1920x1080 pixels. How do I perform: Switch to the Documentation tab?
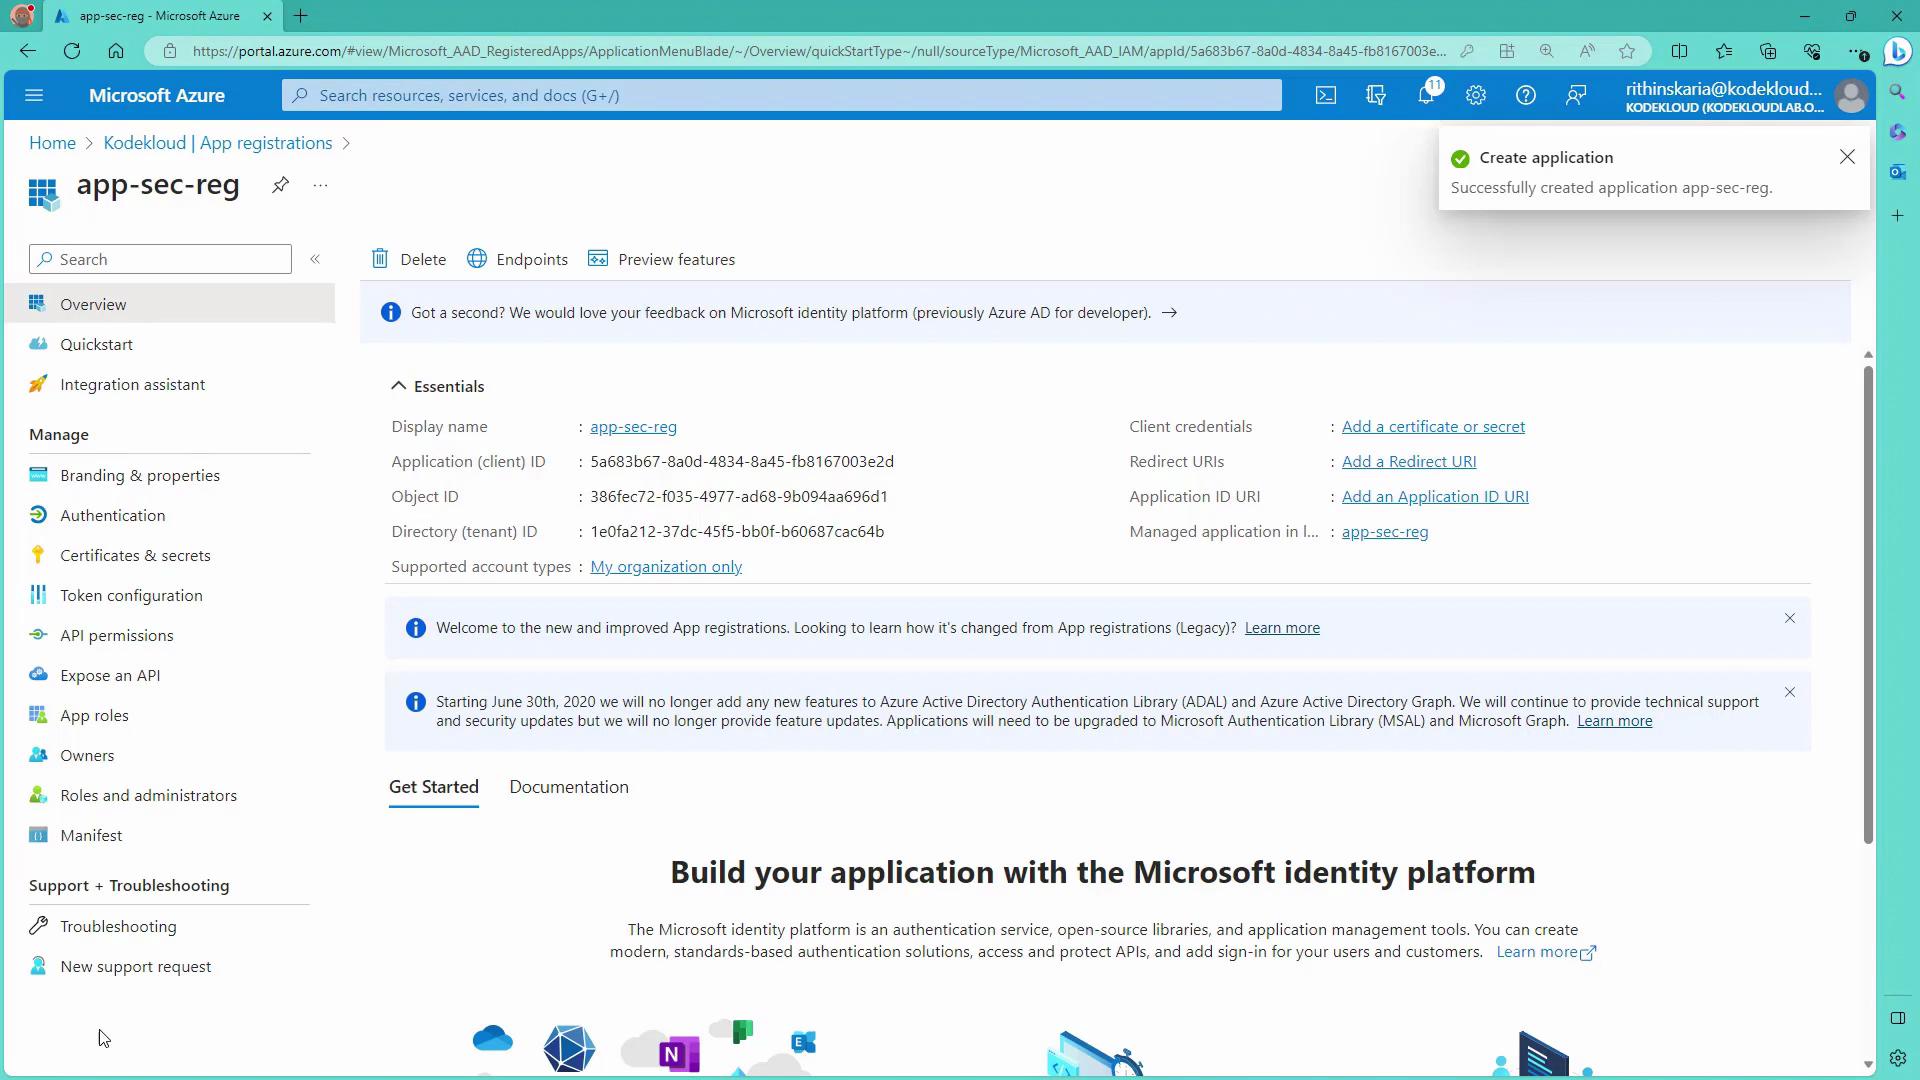(569, 787)
